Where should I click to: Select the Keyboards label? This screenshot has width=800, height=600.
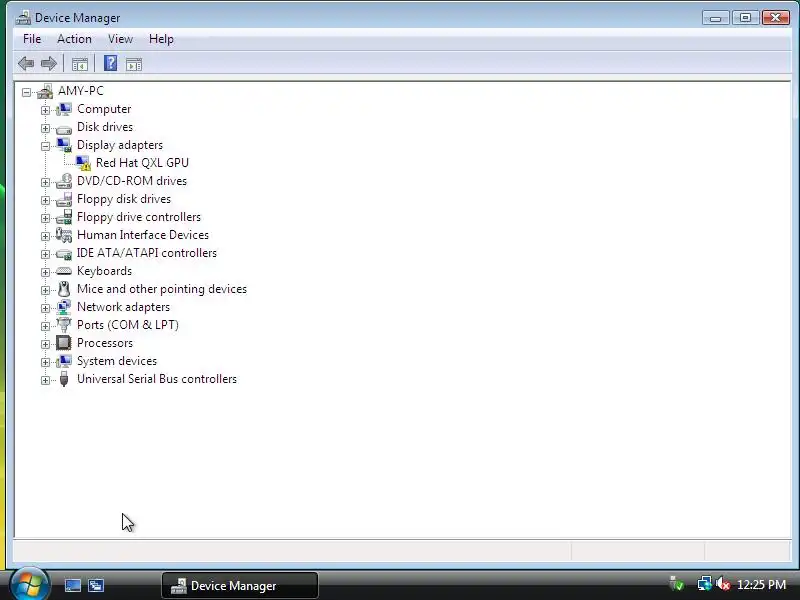(104, 271)
